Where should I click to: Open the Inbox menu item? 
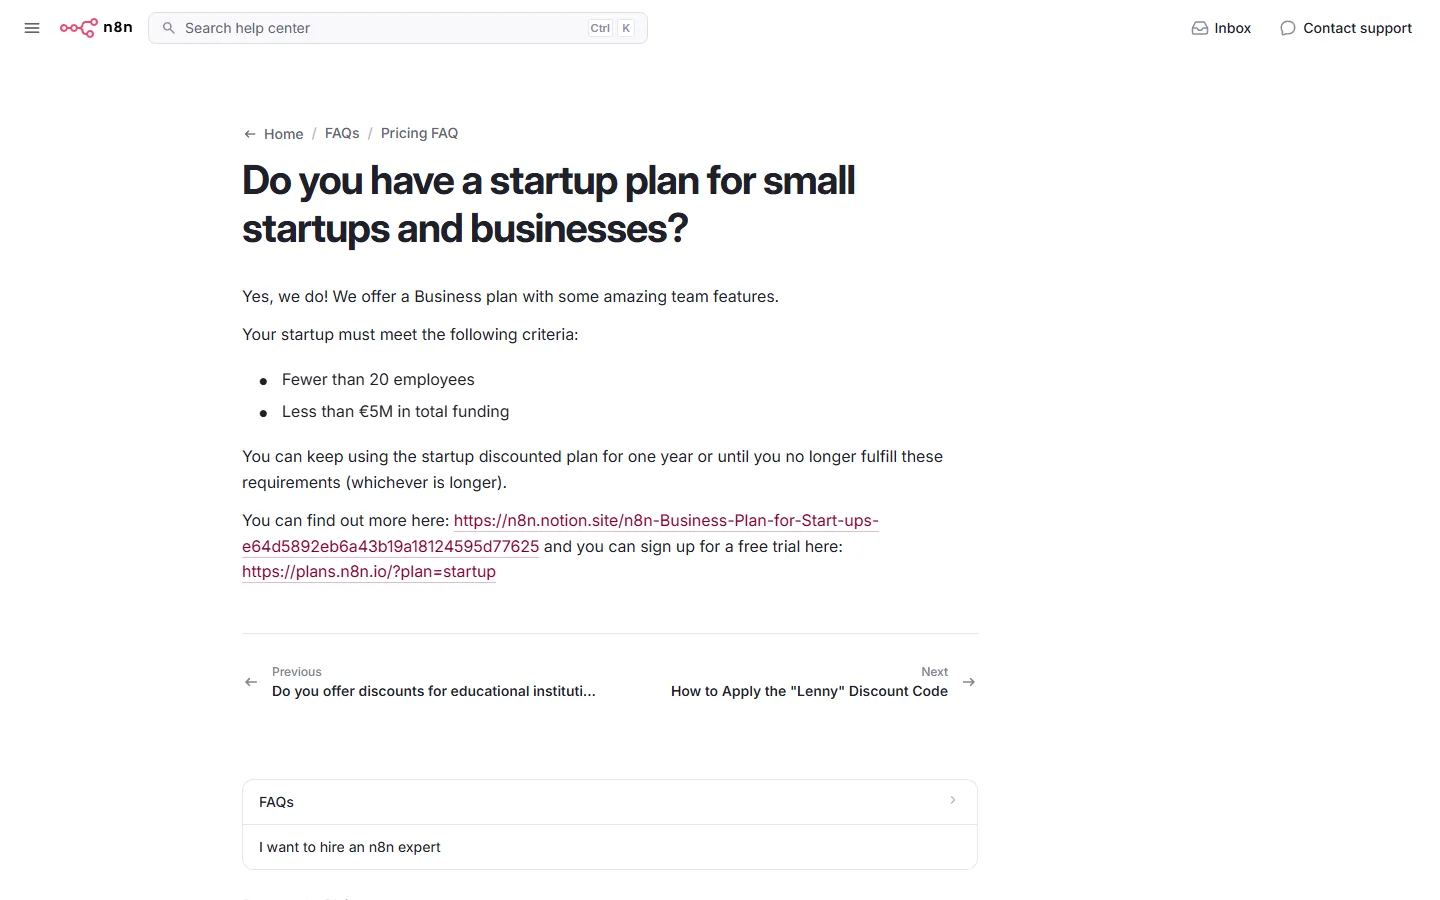coord(1221,28)
